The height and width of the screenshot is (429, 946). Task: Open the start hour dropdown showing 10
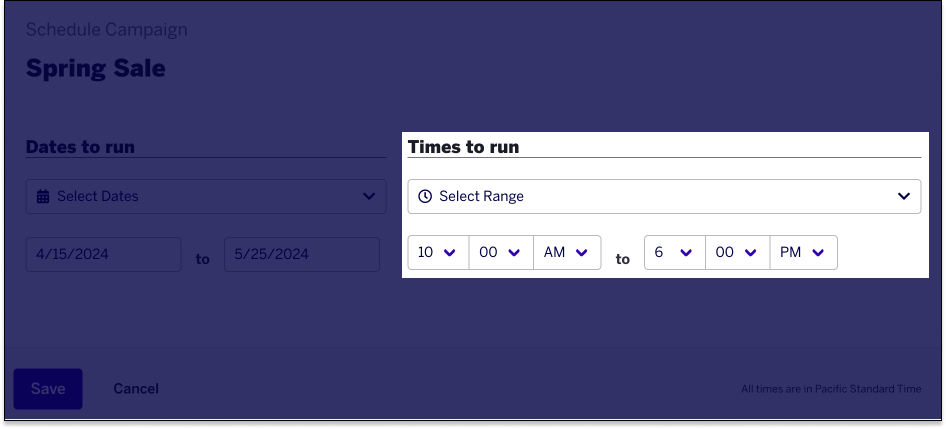point(439,252)
